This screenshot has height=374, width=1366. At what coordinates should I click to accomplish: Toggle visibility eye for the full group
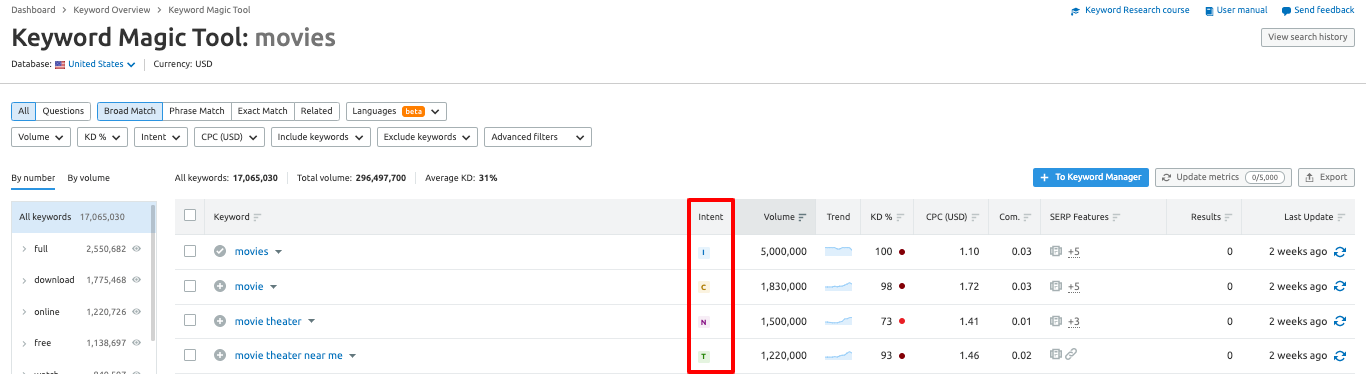[136, 249]
